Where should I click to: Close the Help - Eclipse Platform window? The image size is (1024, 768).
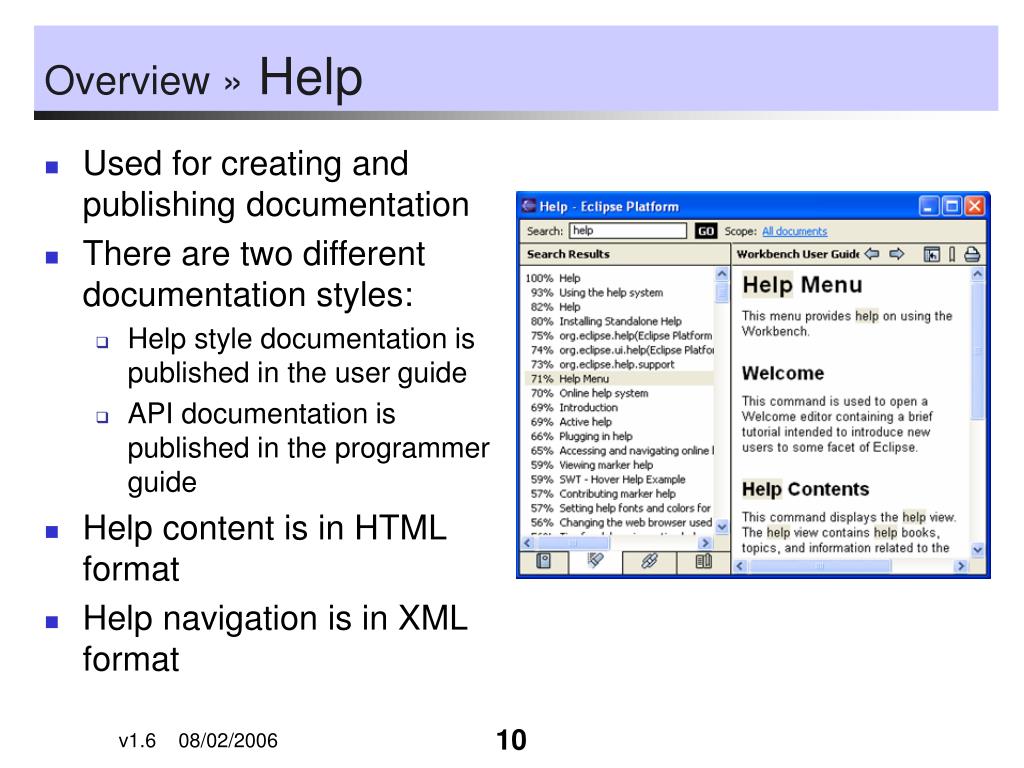974,206
